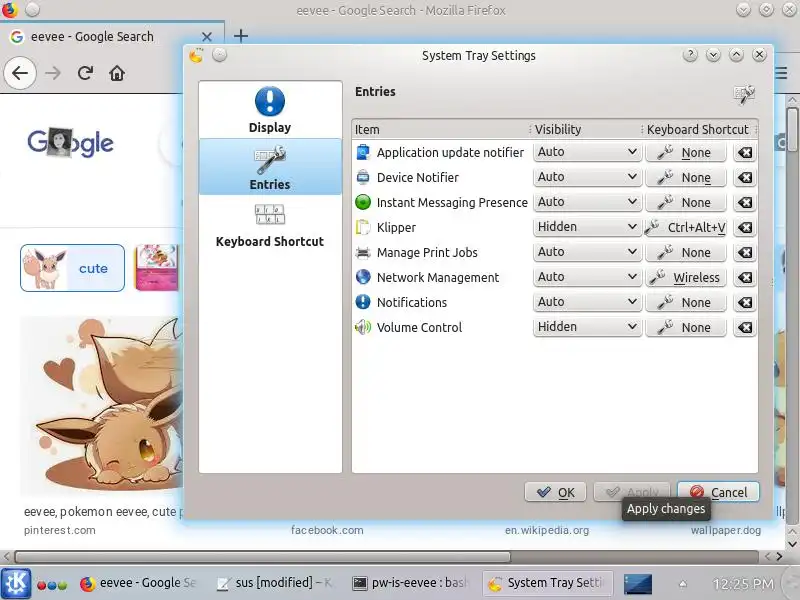The width and height of the screenshot is (800, 600).
Task: Sort by the Visibility column header
Action: pyautogui.click(x=586, y=130)
